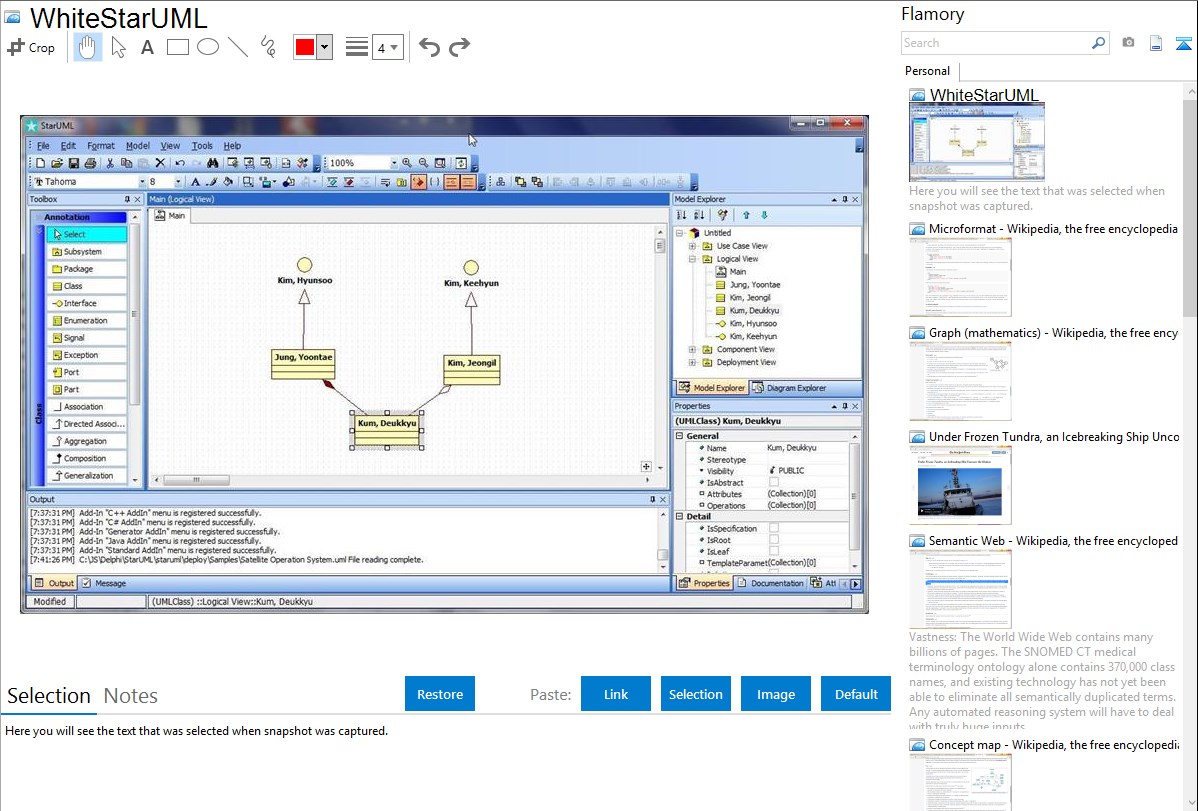This screenshot has width=1198, height=811.
Task: Click the search magnifier icon
Action: click(1098, 43)
